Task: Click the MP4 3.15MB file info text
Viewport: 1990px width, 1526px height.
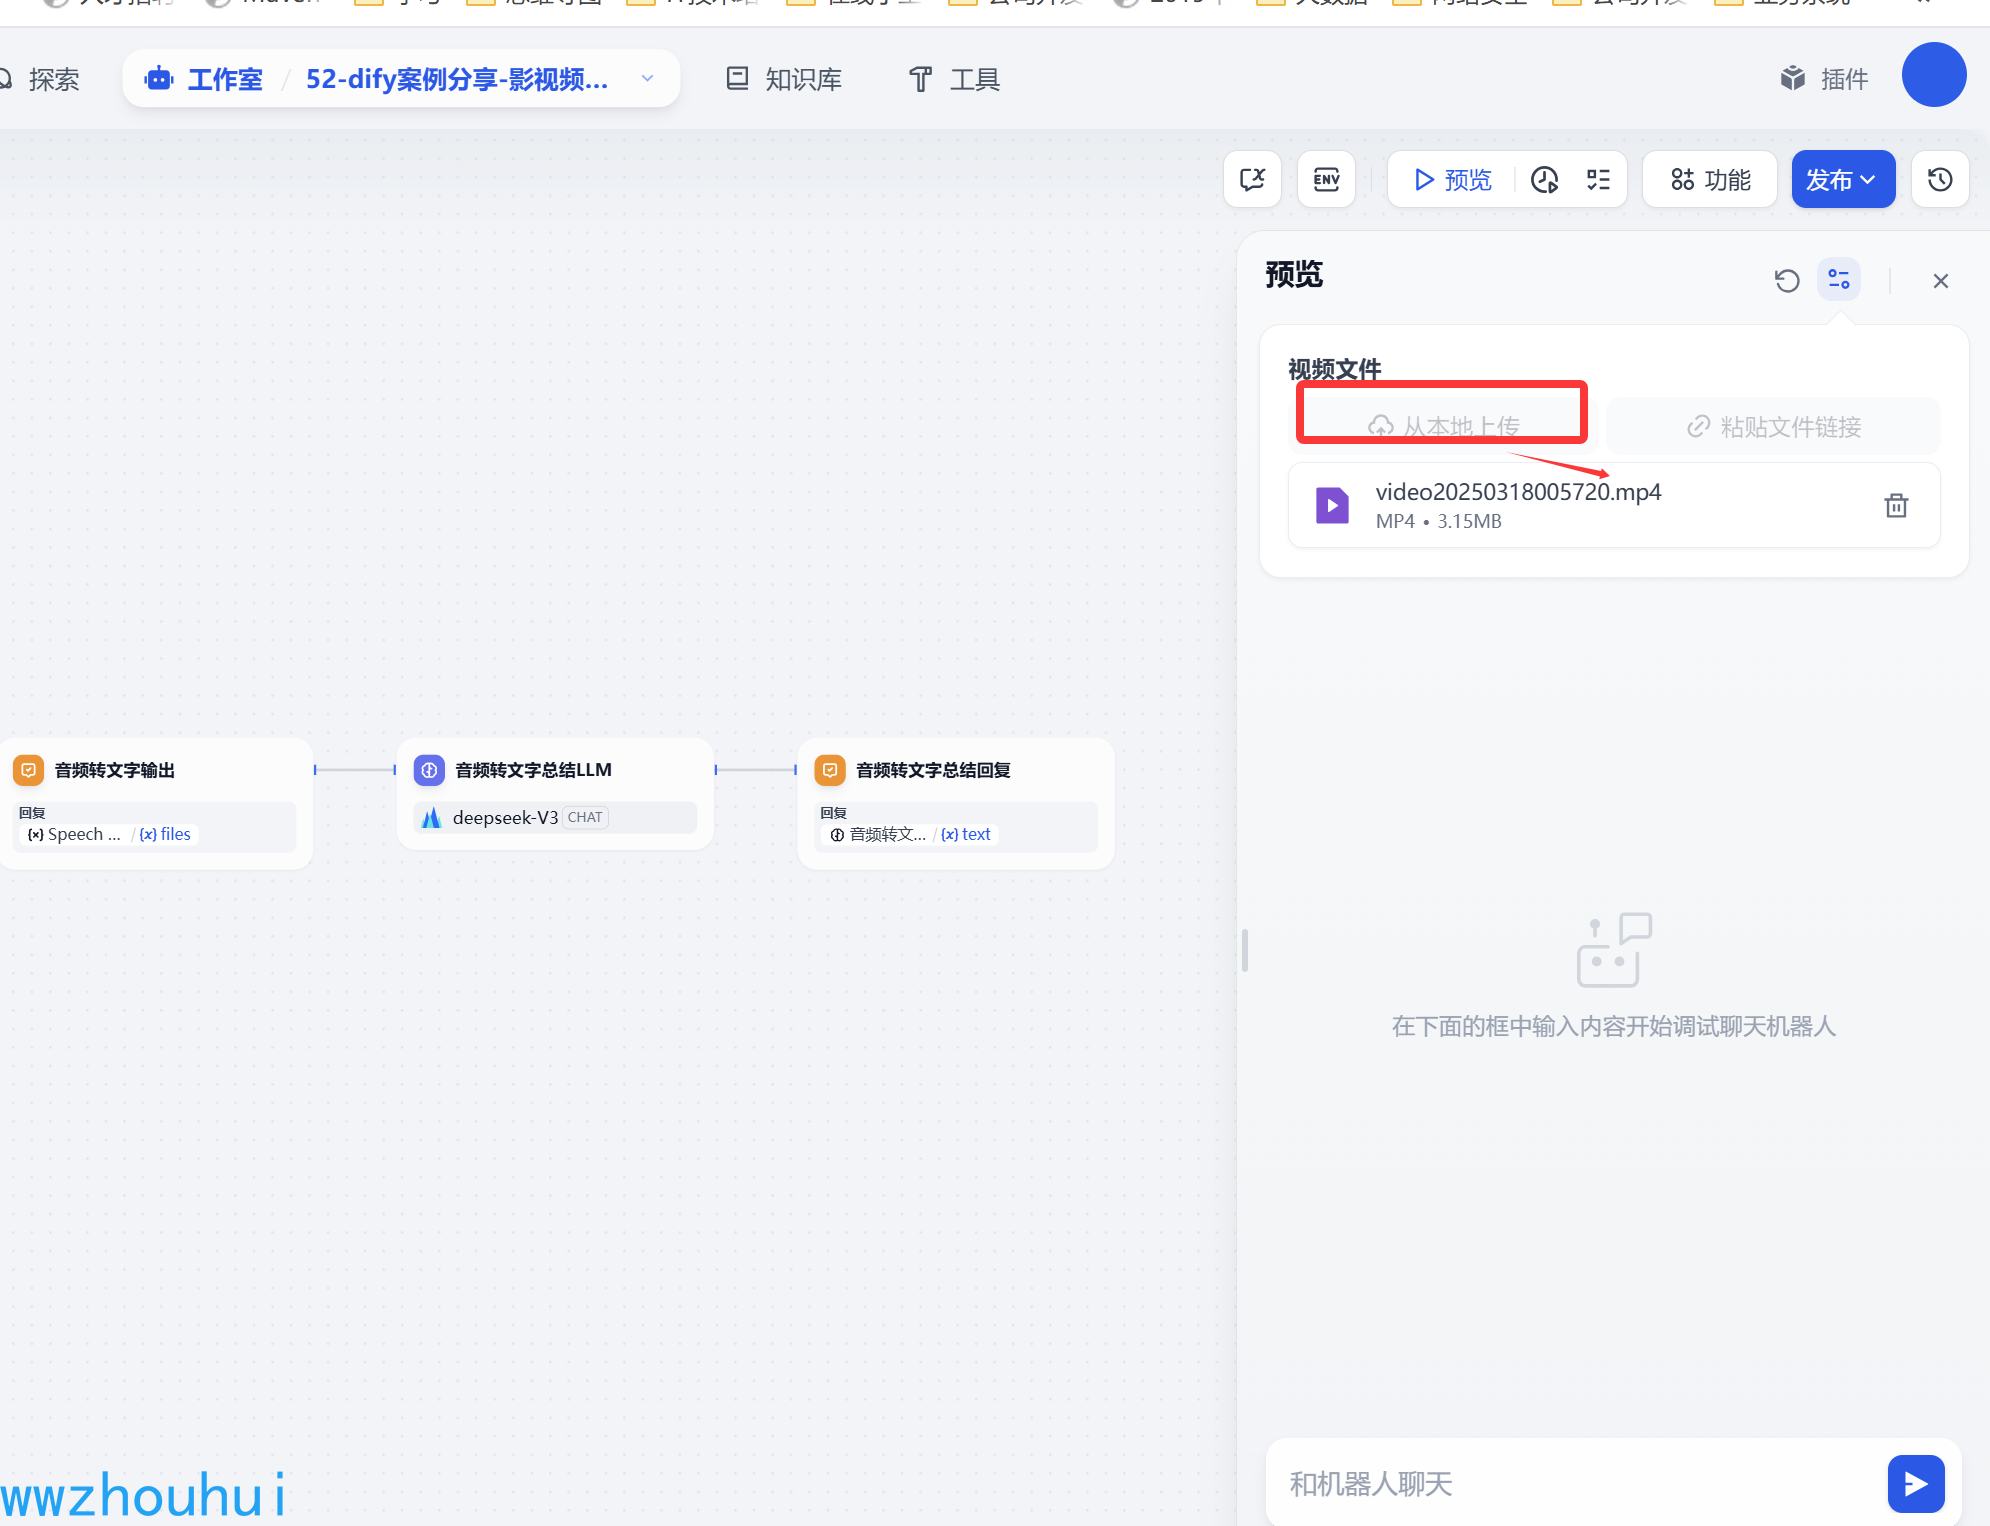Action: click(x=1438, y=521)
